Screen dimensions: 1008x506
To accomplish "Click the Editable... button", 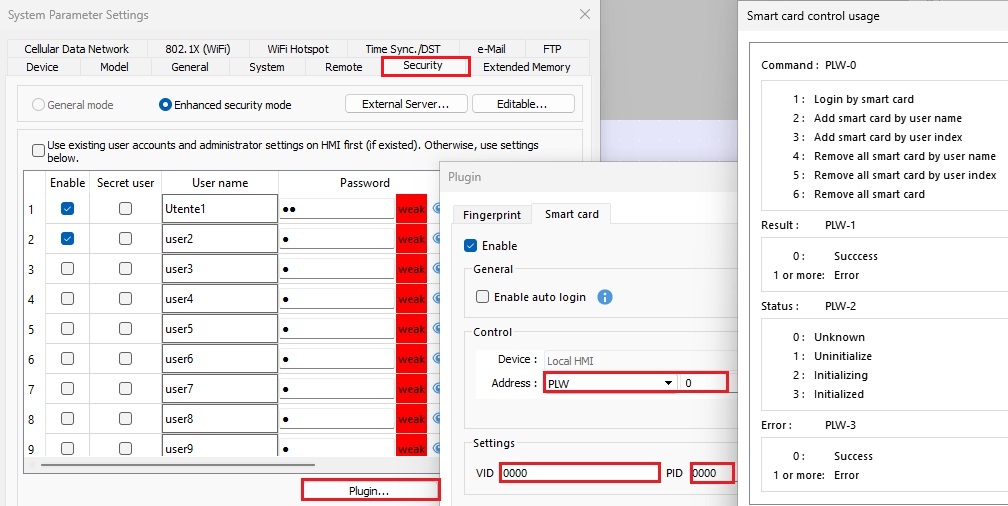I will coord(523,104).
